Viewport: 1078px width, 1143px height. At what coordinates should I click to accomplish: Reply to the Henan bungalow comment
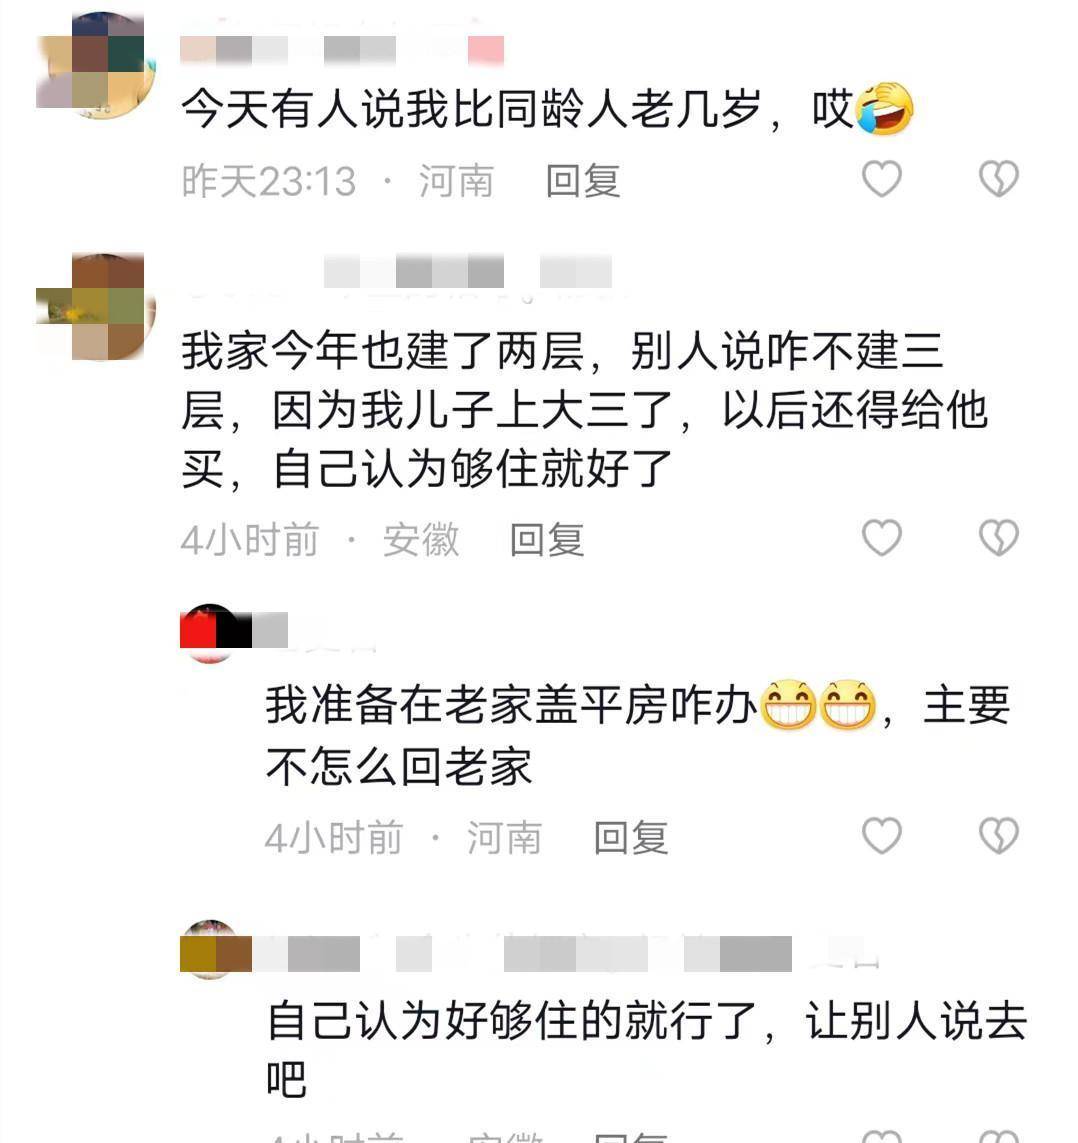tap(630, 838)
